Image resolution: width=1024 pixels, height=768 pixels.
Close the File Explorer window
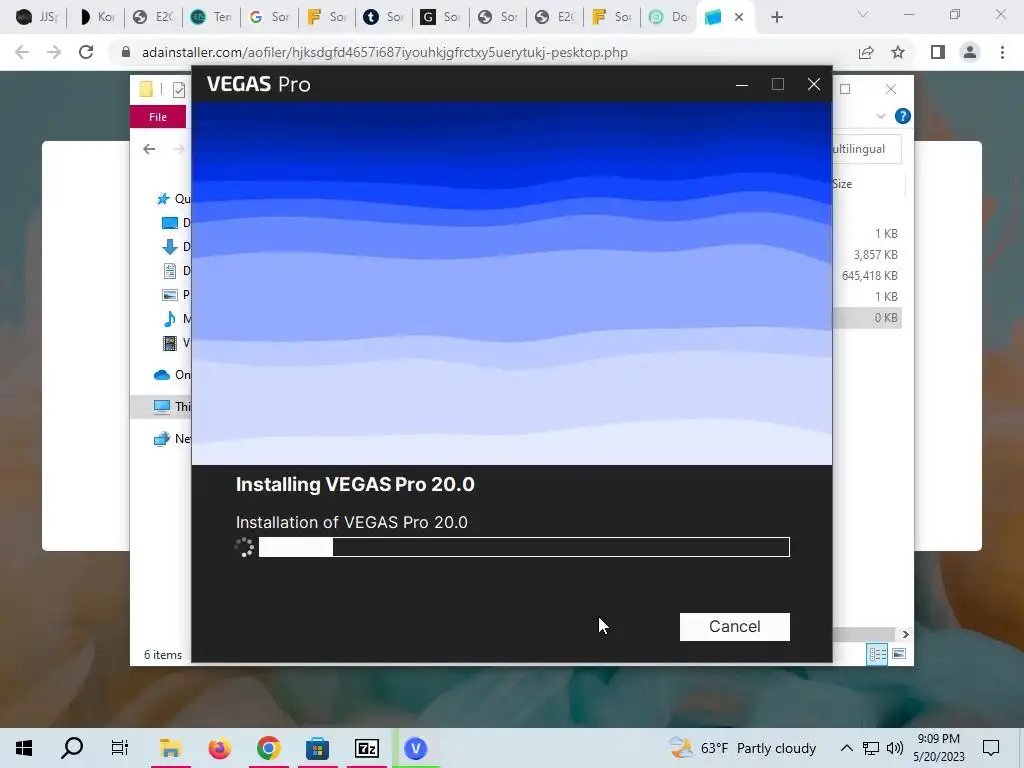890,89
